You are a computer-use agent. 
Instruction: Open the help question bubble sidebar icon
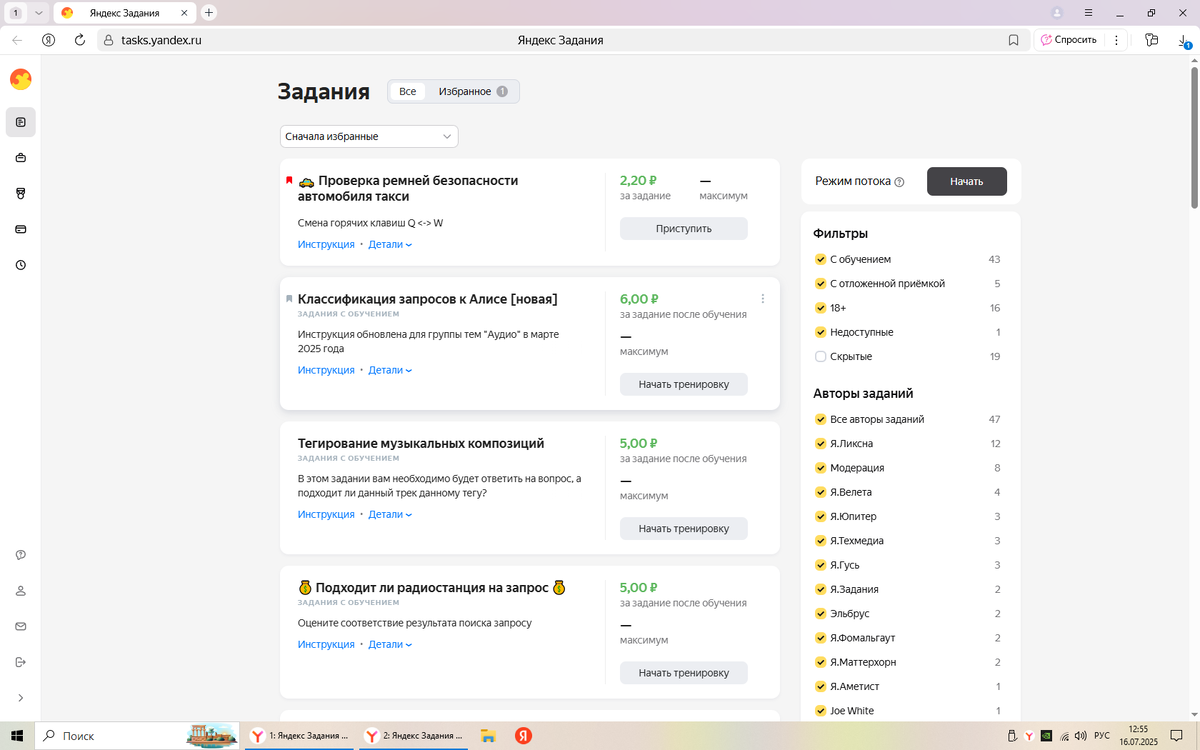[x=20, y=555]
